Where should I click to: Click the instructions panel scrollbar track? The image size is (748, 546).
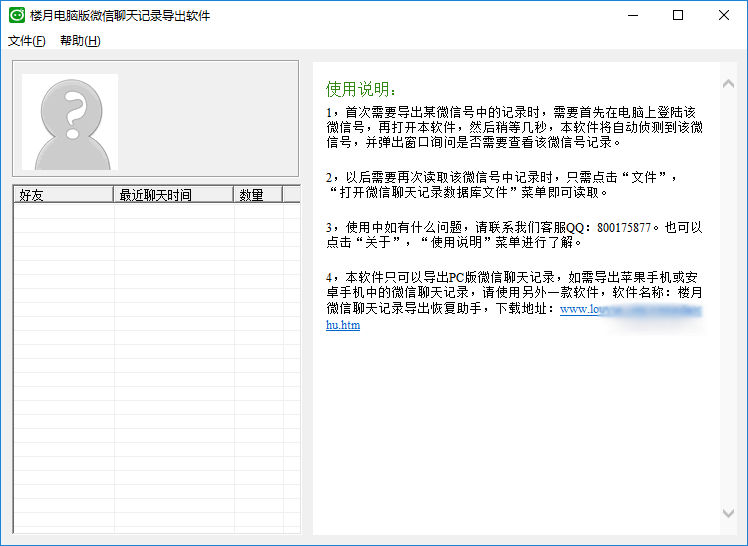728,300
